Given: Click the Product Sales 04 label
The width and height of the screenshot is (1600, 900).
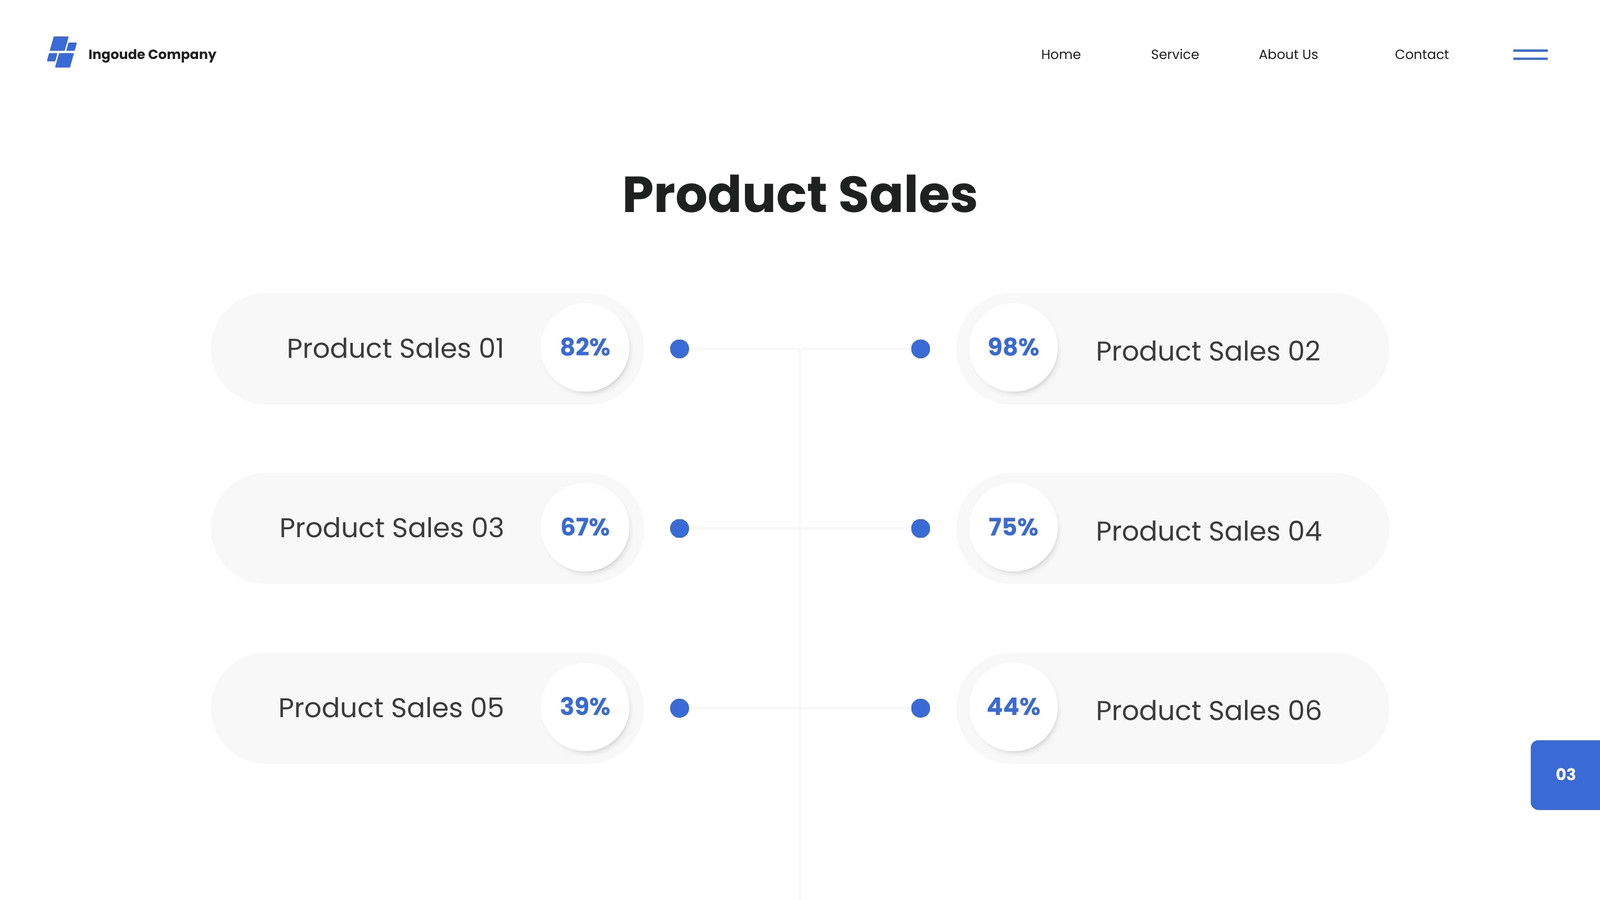Looking at the screenshot, I should point(1208,531).
